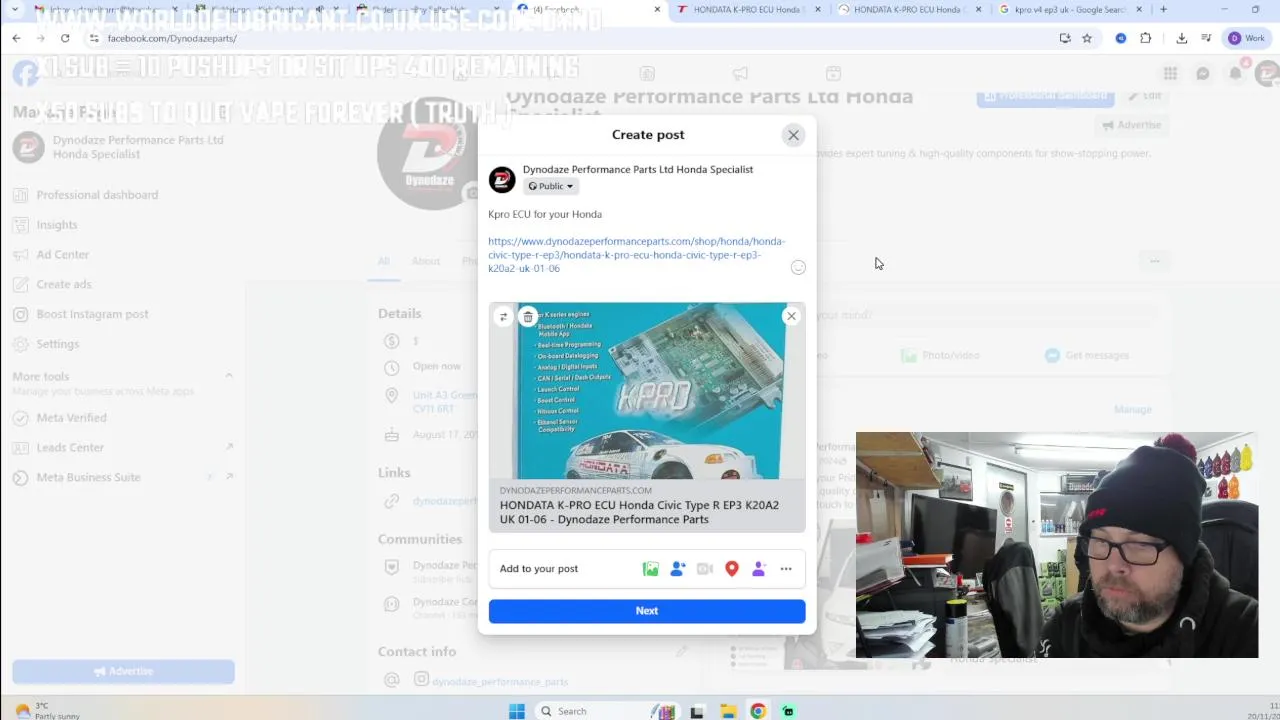The image size is (1280, 720).
Task: Open the page more options ellipsis
Action: point(1155,261)
